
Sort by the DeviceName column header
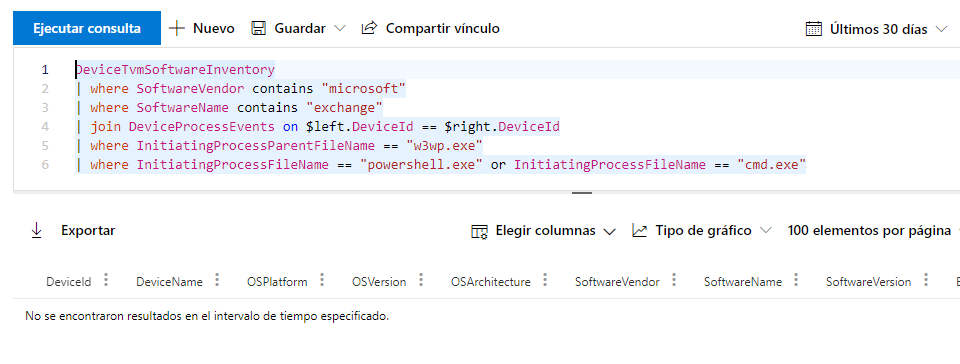[x=169, y=282]
